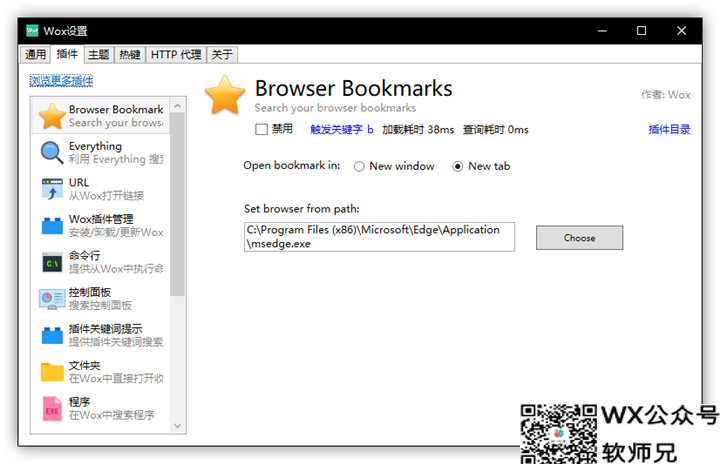
Task: Open the 浏览更多插件 link
Action: tap(61, 81)
